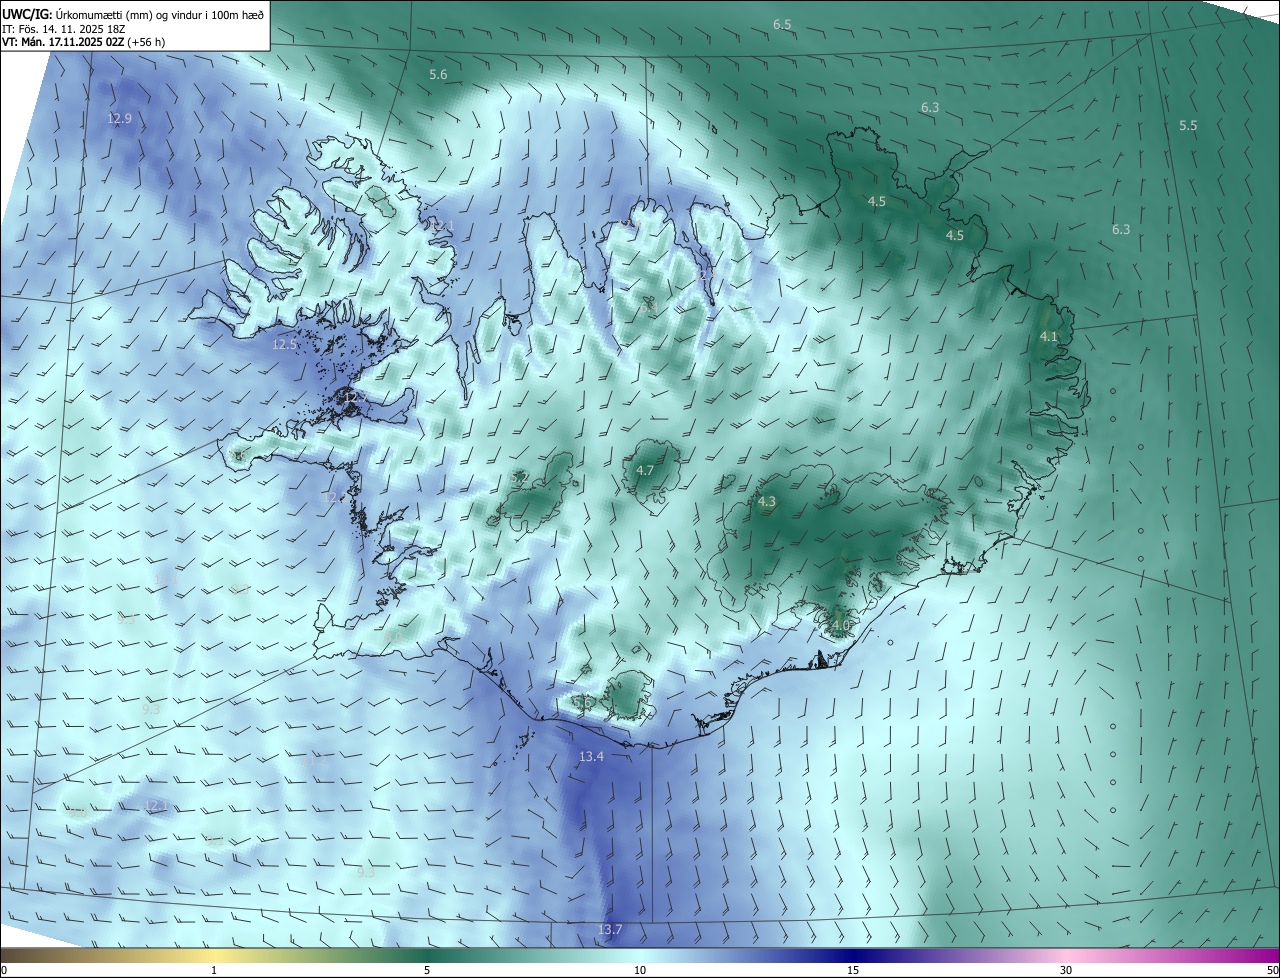Image resolution: width=1280 pixels, height=978 pixels.
Task: Click the colorbar tick label 30
Action: point(1066,970)
